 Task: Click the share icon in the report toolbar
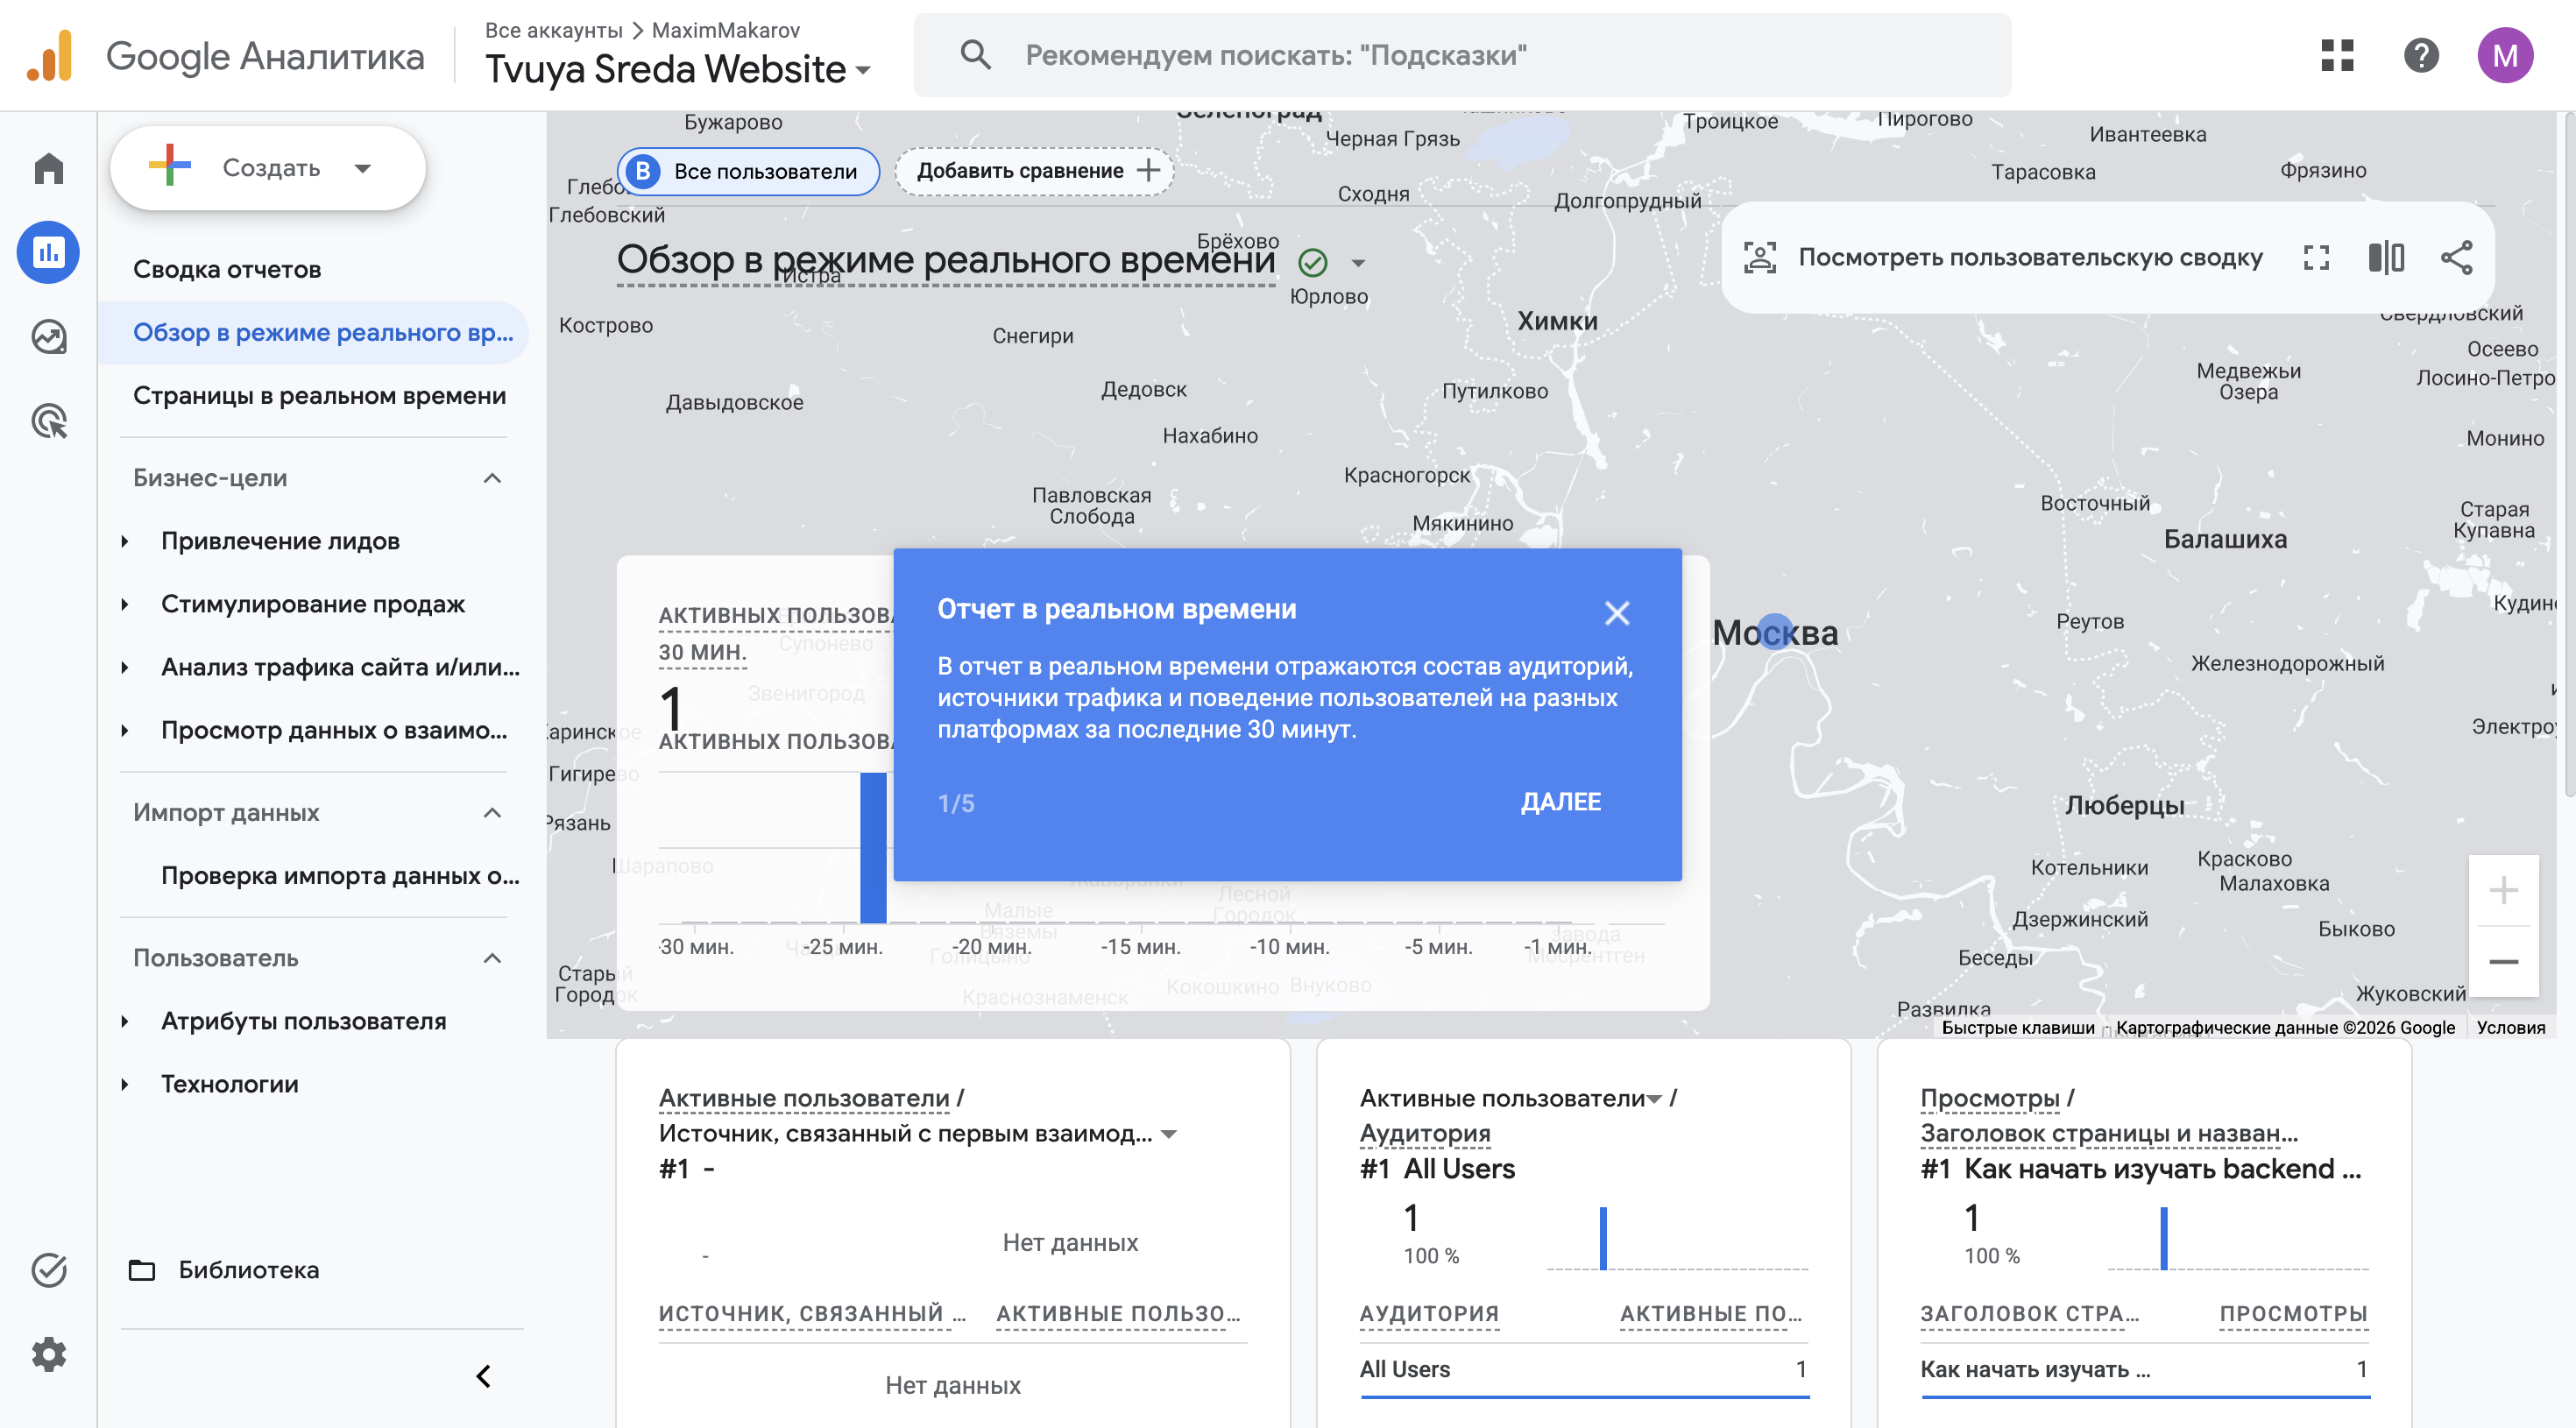(2457, 258)
